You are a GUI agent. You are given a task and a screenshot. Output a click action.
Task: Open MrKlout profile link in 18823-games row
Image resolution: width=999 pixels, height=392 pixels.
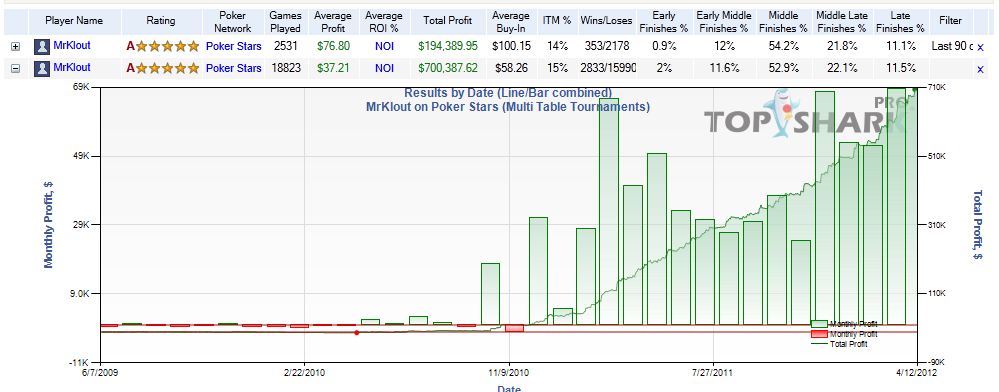coord(72,67)
